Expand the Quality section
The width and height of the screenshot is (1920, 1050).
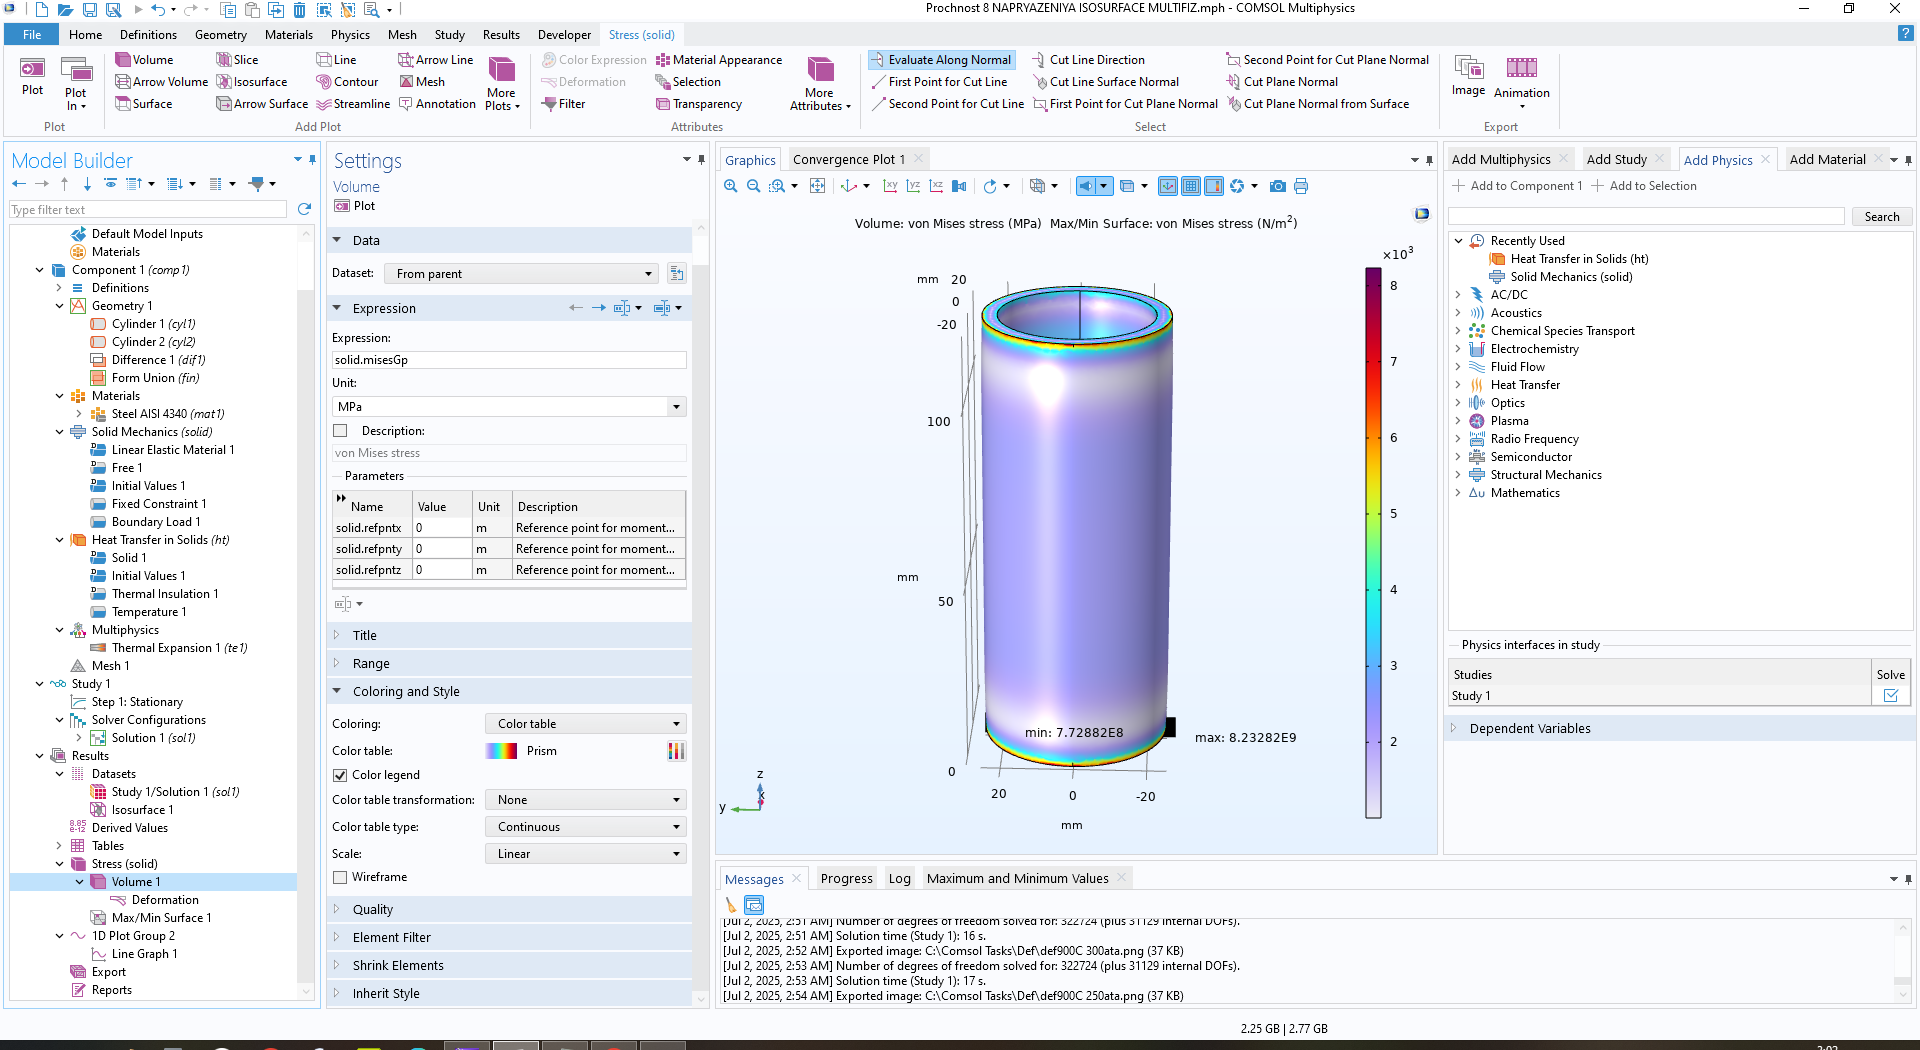tap(373, 909)
